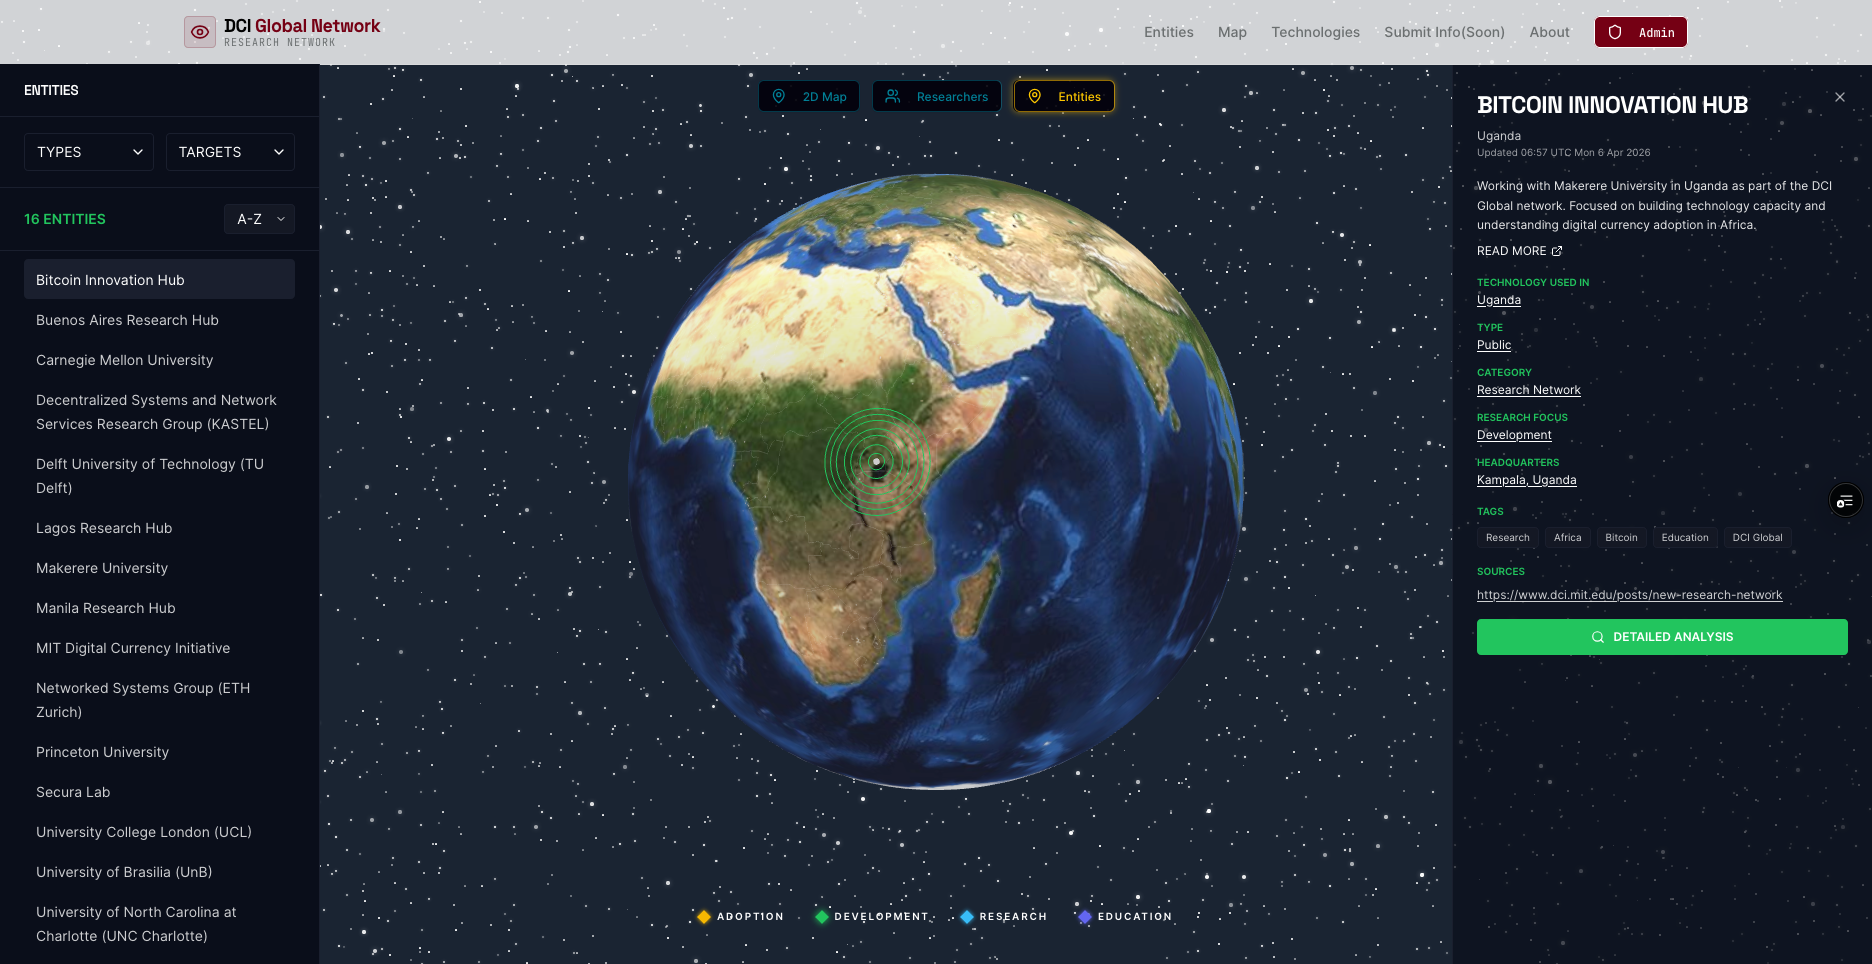The width and height of the screenshot is (1872, 964).
Task: Click the DCI eye logo icon
Action: click(x=200, y=32)
